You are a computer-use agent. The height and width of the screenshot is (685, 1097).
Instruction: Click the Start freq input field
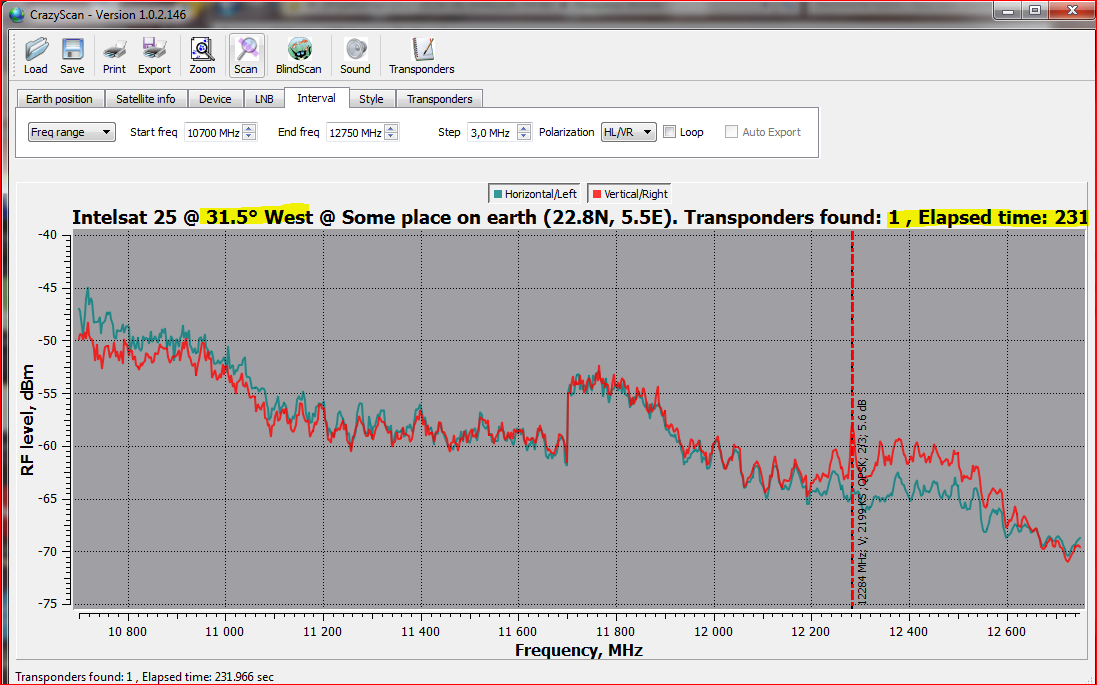pos(212,132)
